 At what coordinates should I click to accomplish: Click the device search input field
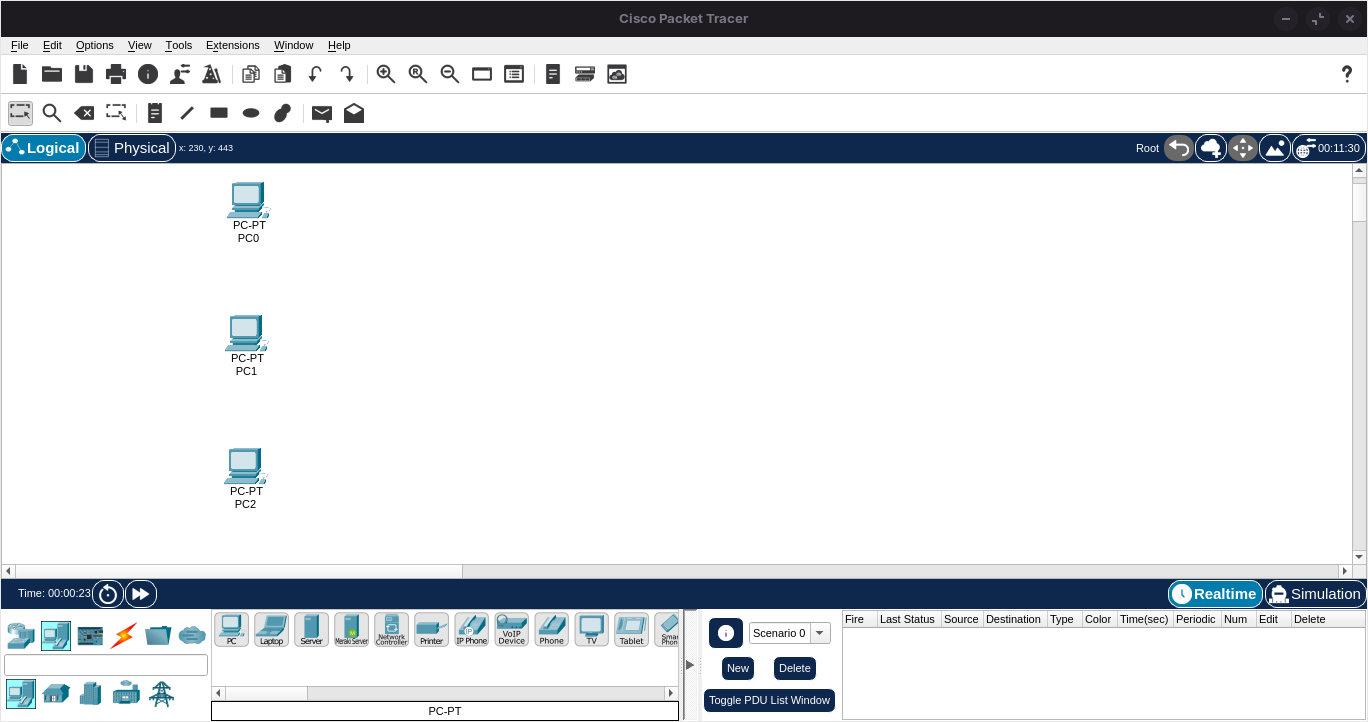[106, 665]
